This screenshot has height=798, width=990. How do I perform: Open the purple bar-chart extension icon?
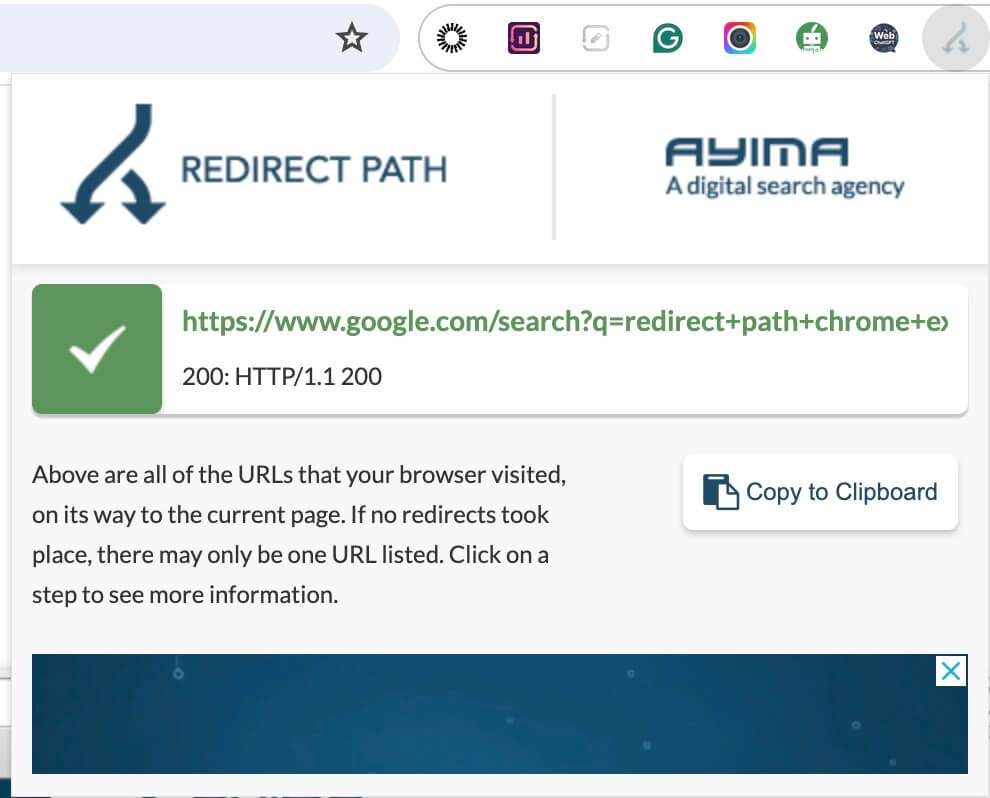click(x=524, y=38)
